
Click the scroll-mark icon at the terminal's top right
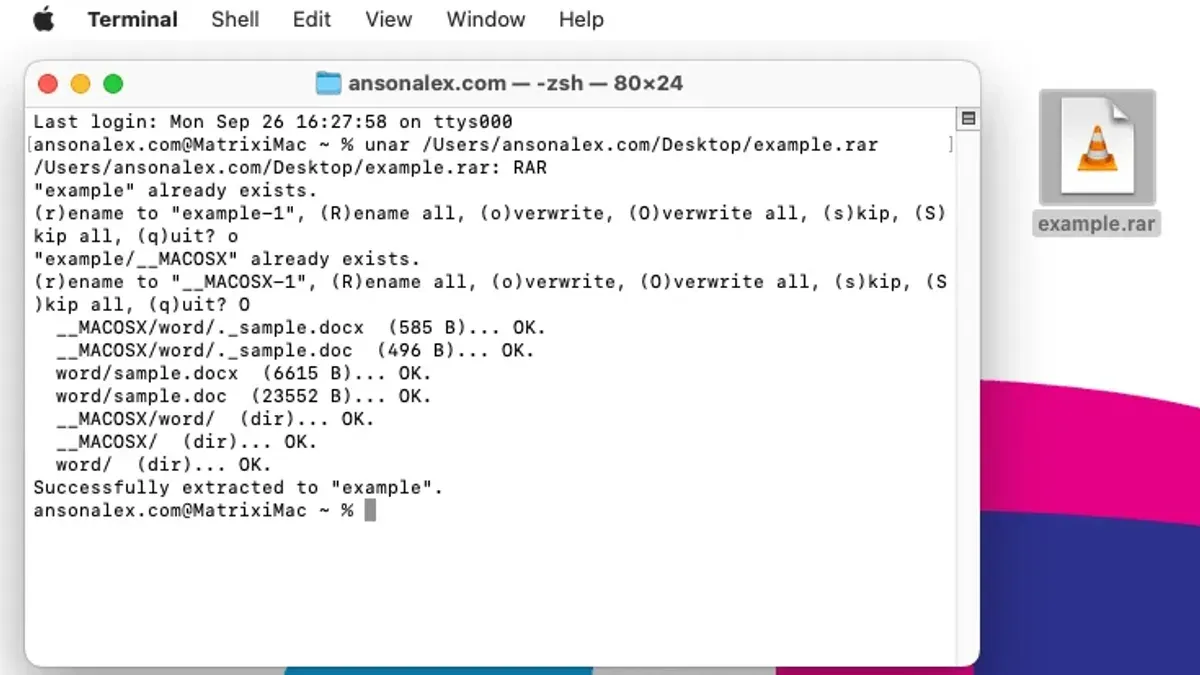point(967,120)
